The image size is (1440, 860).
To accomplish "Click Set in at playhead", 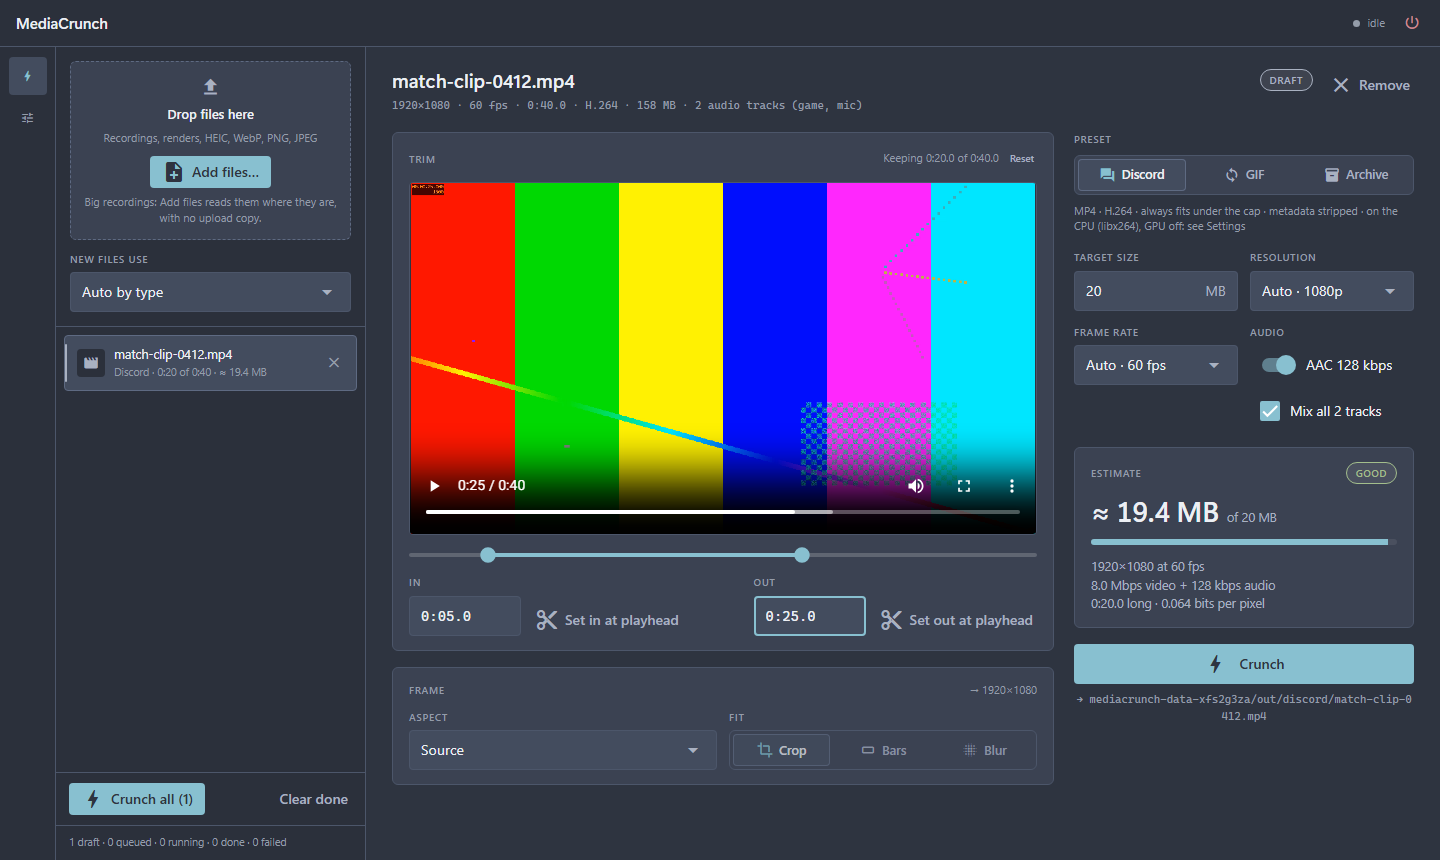I will [607, 620].
